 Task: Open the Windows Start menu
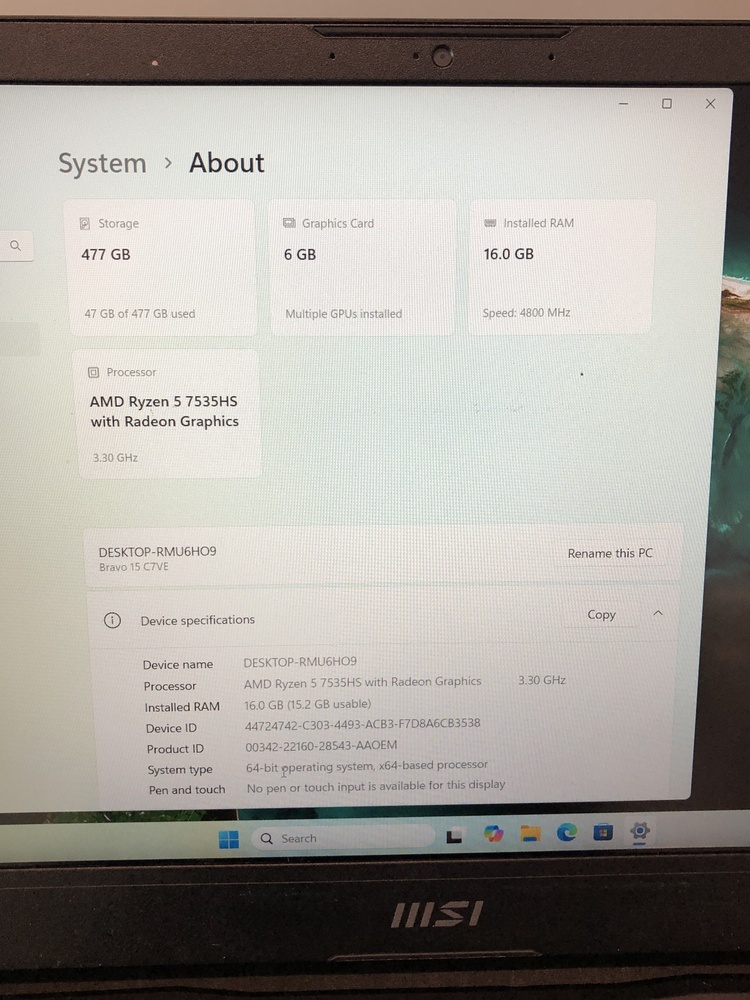point(228,839)
